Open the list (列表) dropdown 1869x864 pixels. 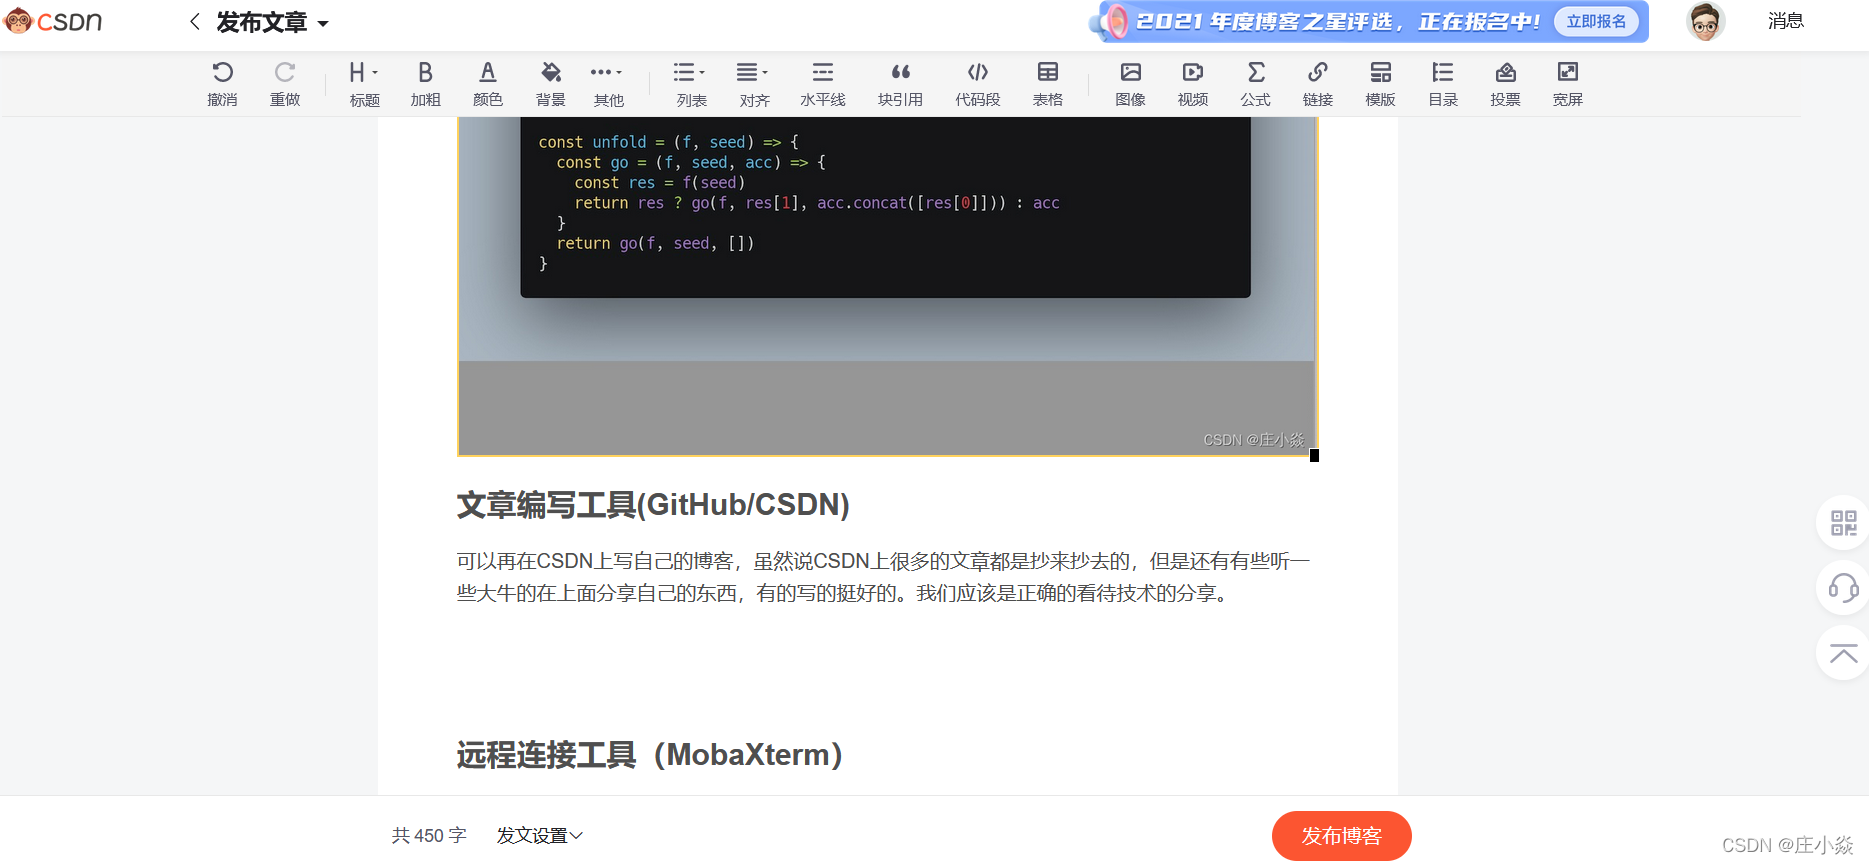691,83
